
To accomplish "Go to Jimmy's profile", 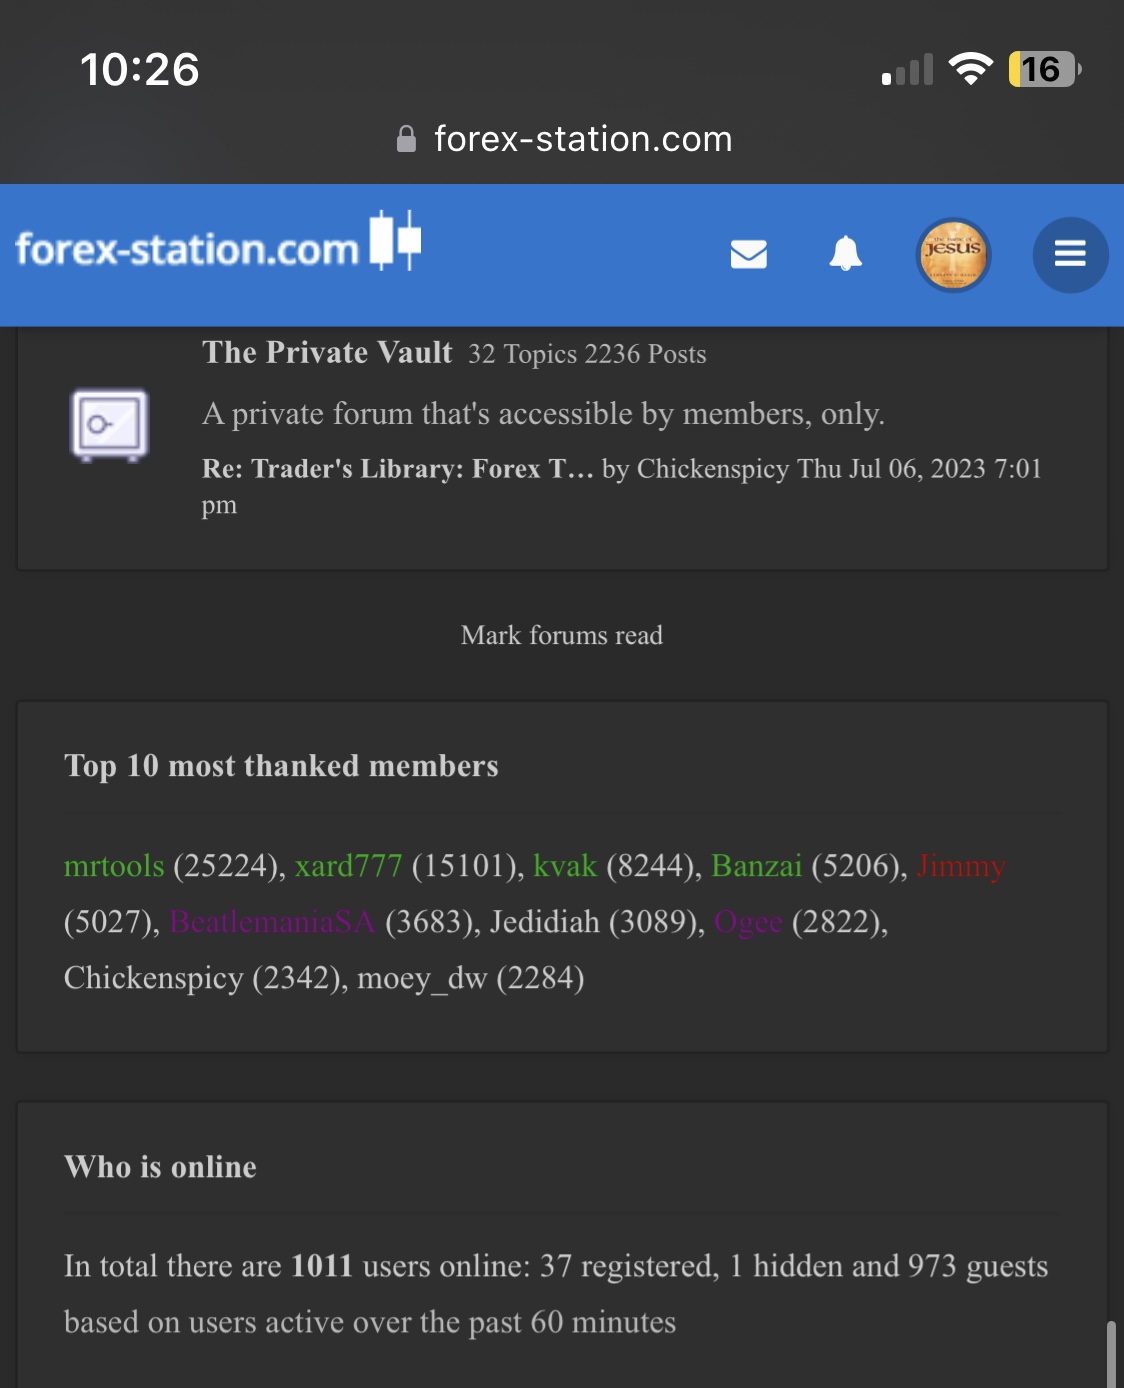I will tap(960, 866).
